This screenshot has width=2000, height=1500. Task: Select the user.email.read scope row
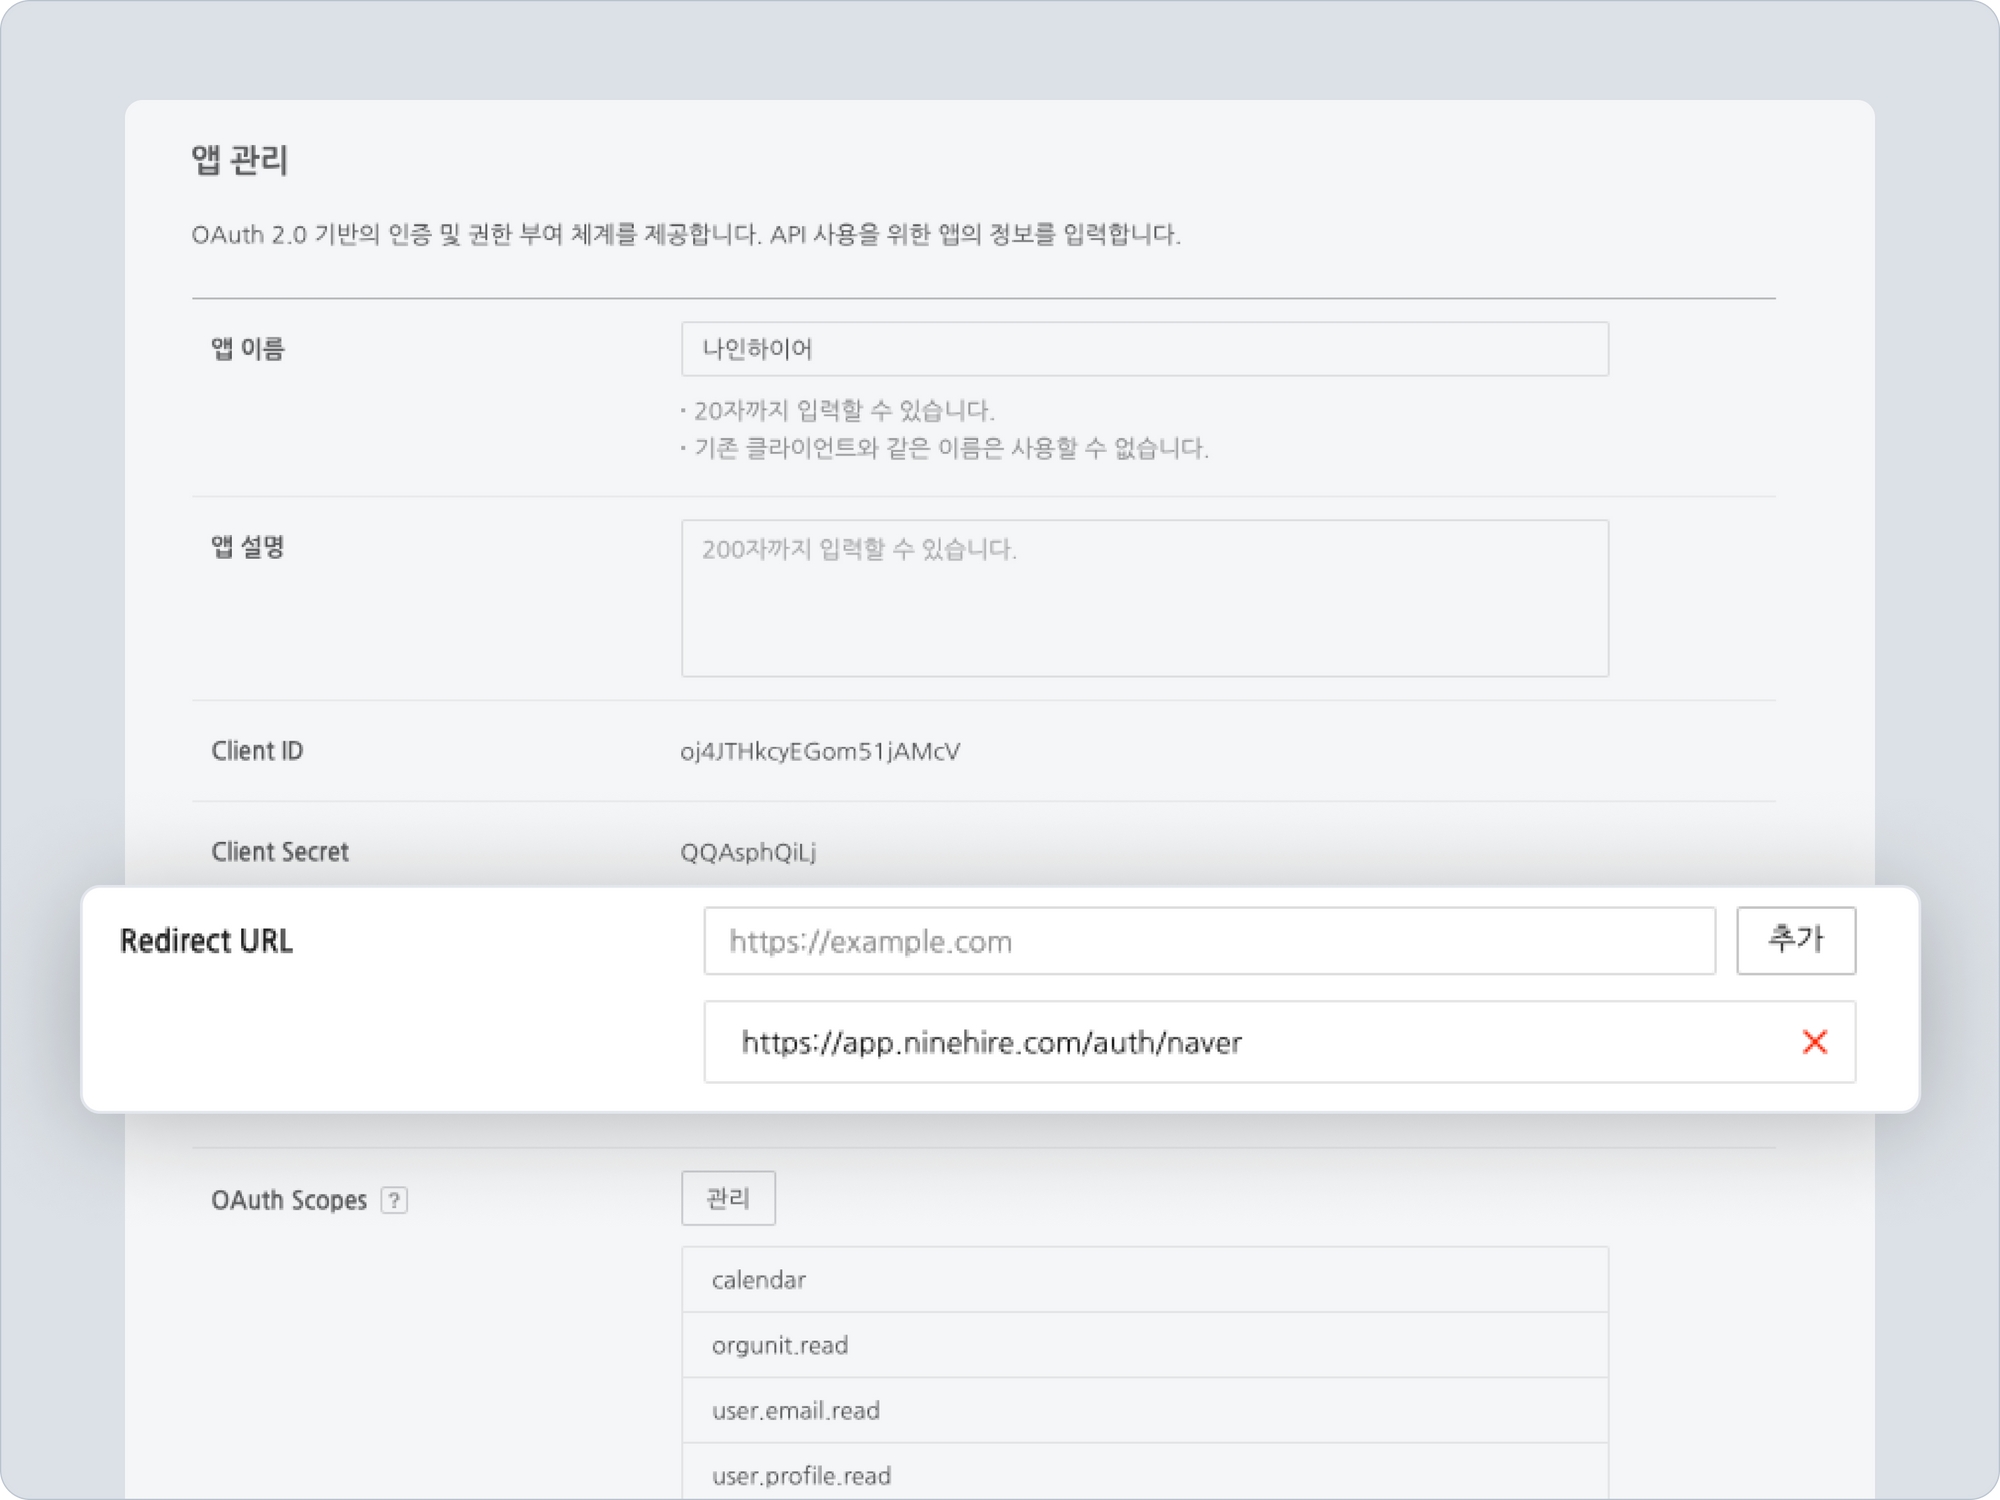point(1144,1410)
